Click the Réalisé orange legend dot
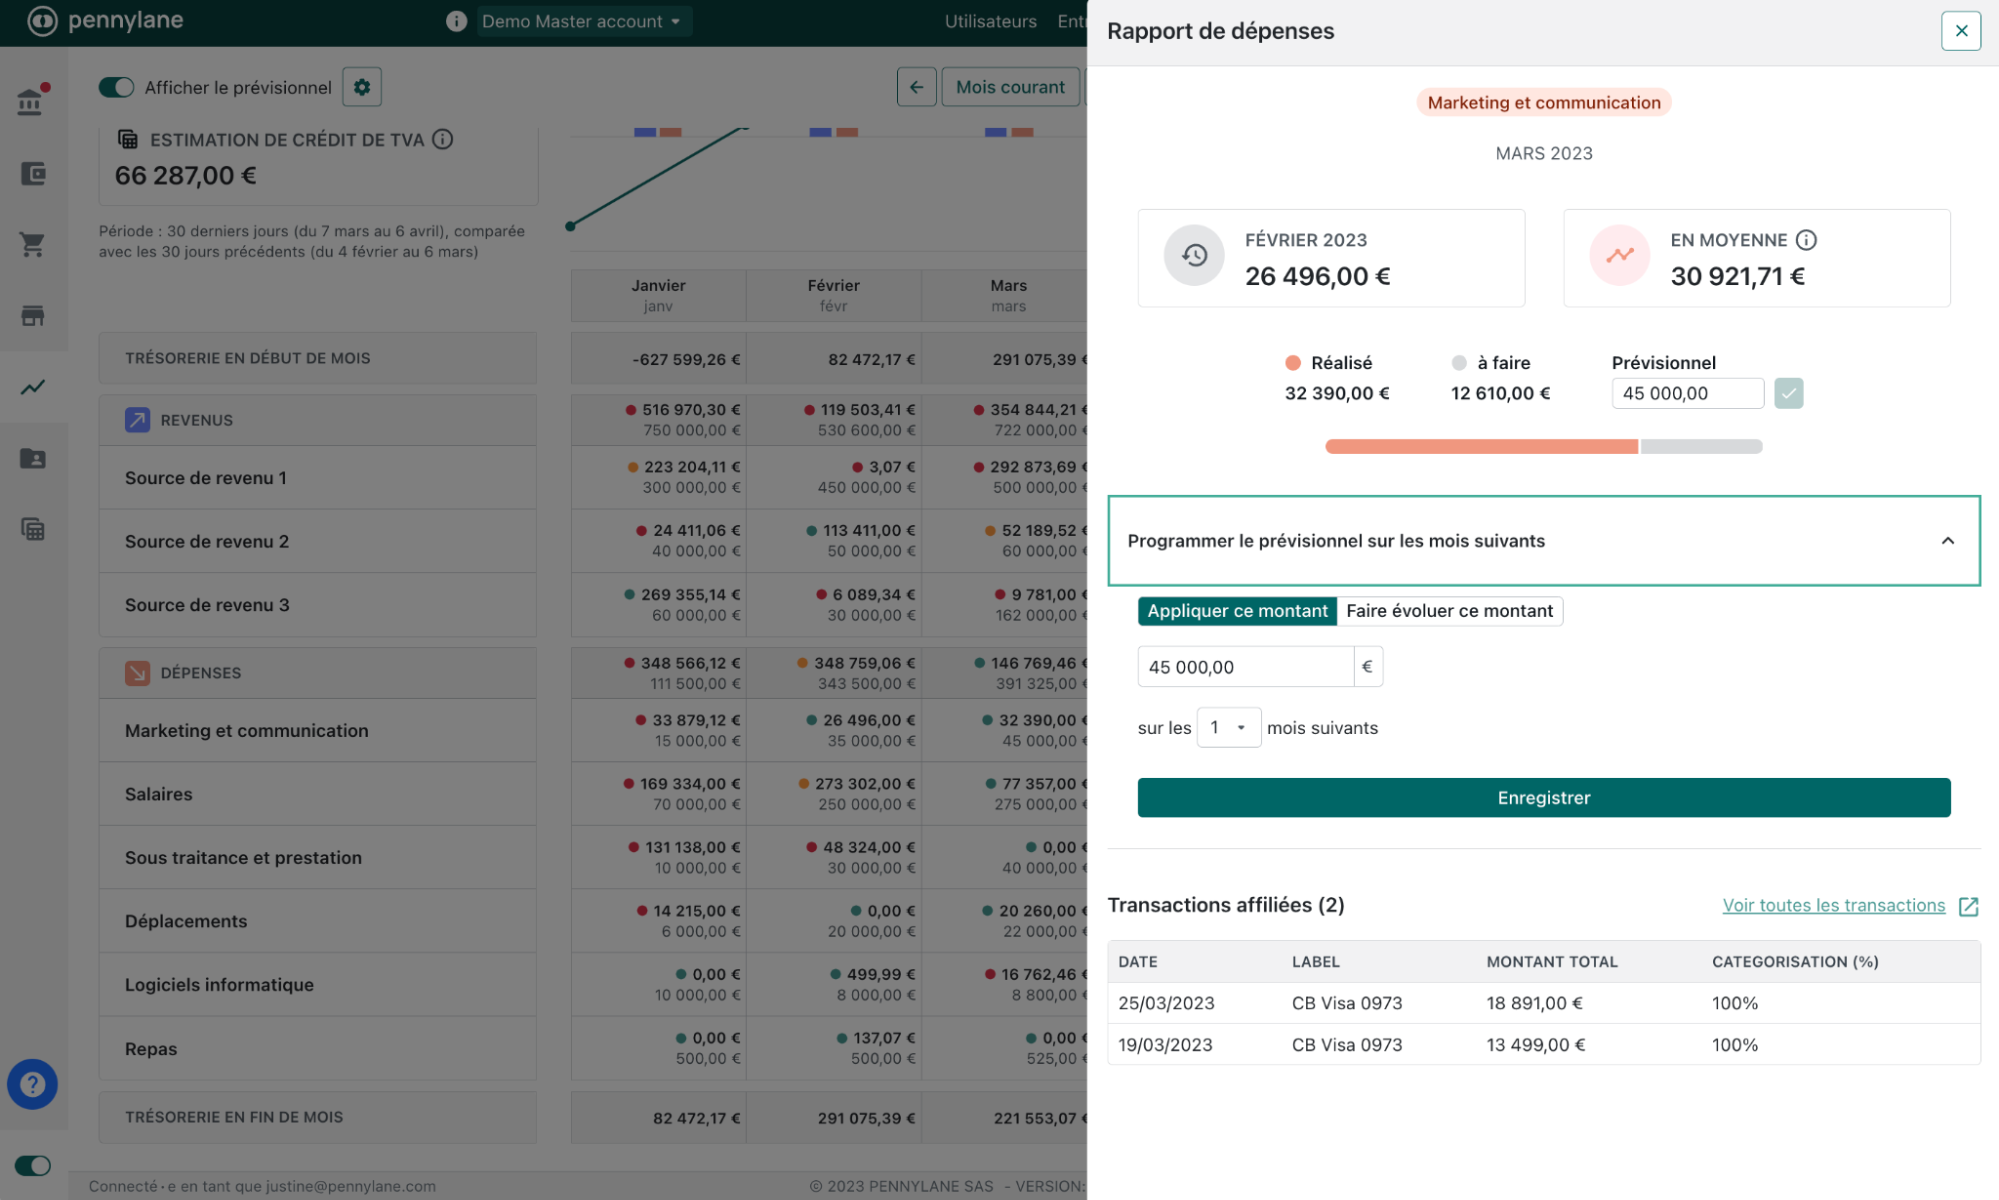The image size is (1999, 1200). (x=1292, y=363)
